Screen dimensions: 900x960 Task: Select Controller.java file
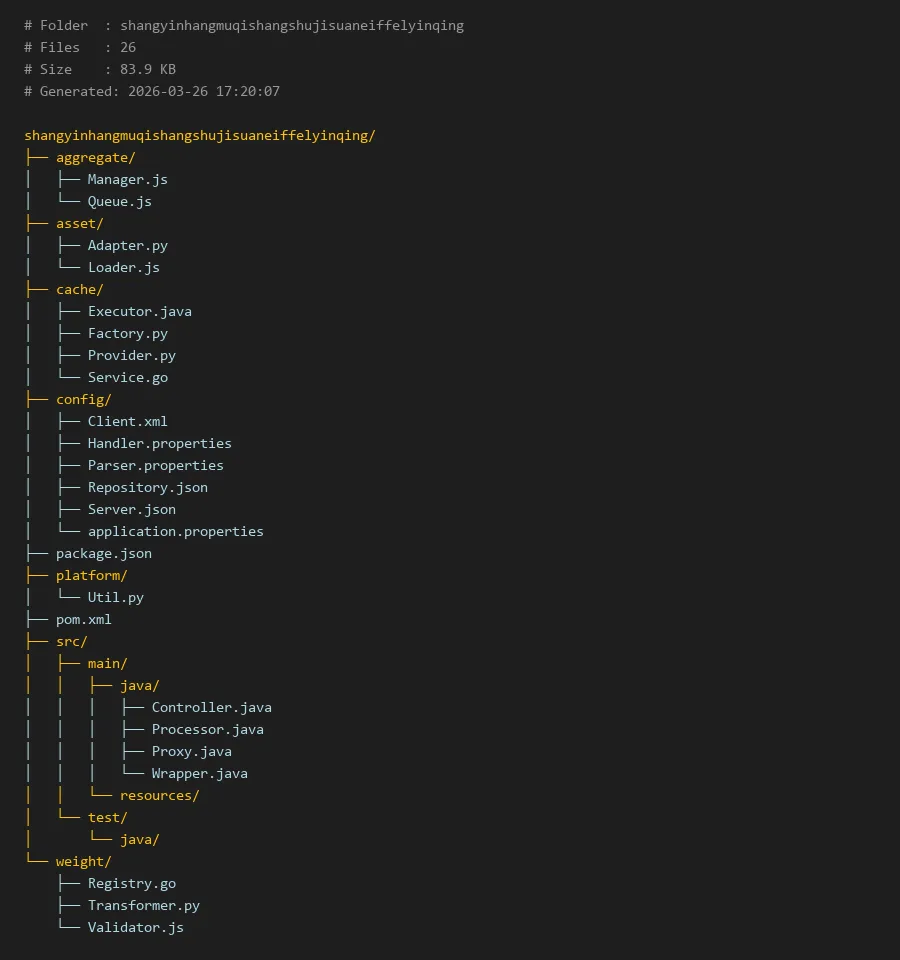coord(211,707)
